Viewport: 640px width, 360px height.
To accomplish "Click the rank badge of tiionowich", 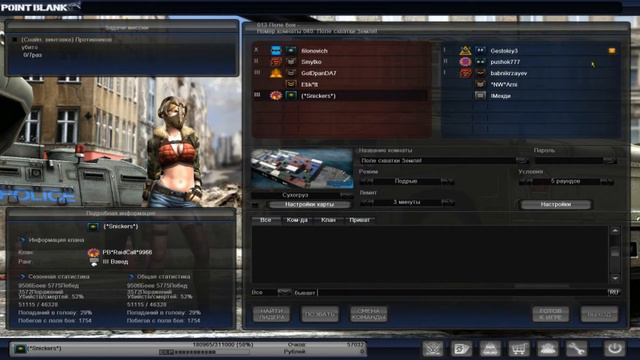I will (291, 51).
